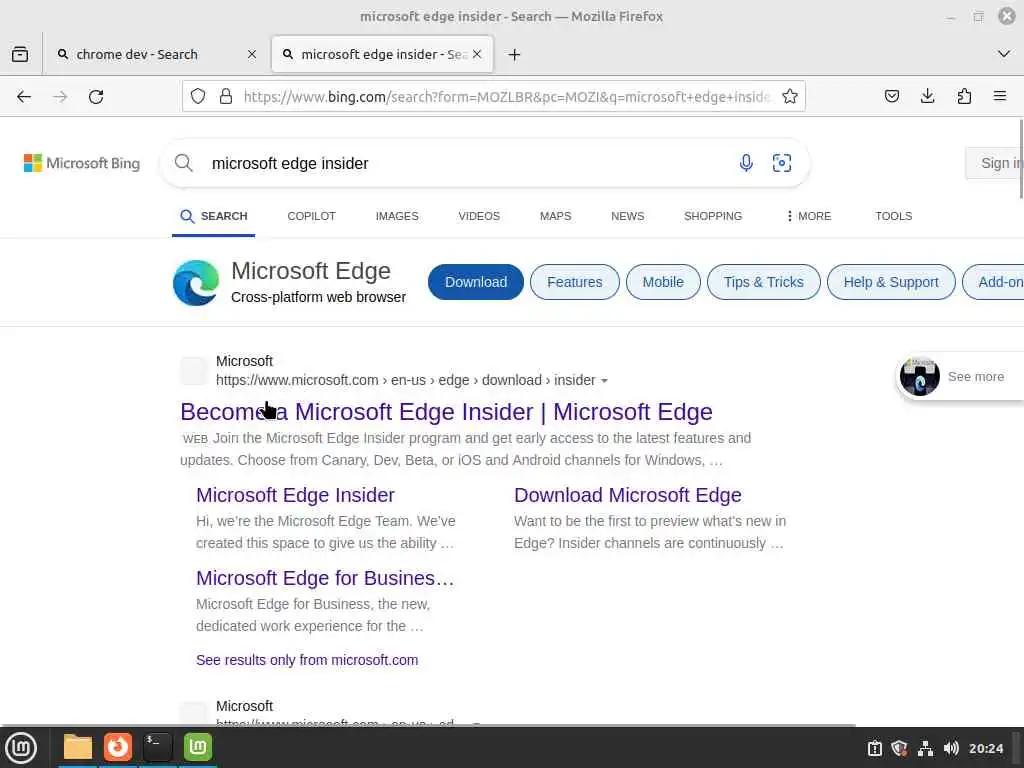
Task: Open Firefox downloads panel
Action: point(927,97)
